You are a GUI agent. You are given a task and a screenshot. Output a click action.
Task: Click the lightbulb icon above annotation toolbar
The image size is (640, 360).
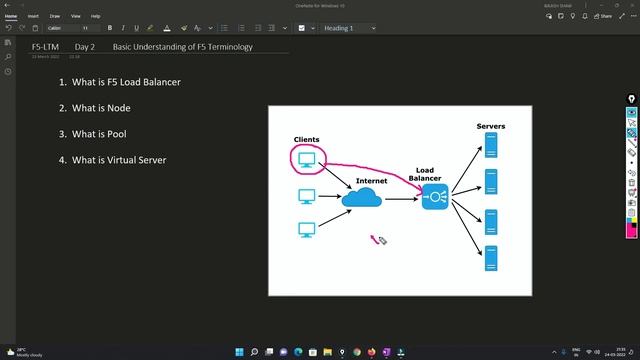[x=631, y=99]
